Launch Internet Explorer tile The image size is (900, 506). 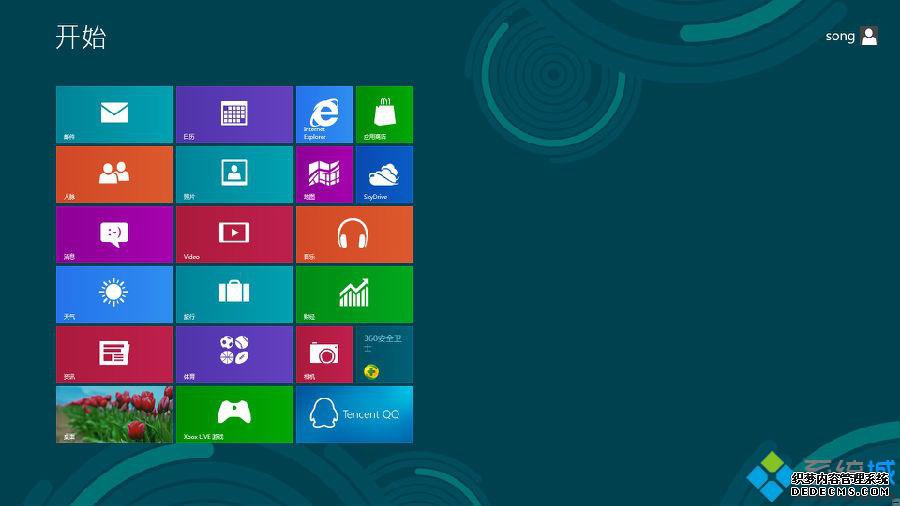coord(324,114)
